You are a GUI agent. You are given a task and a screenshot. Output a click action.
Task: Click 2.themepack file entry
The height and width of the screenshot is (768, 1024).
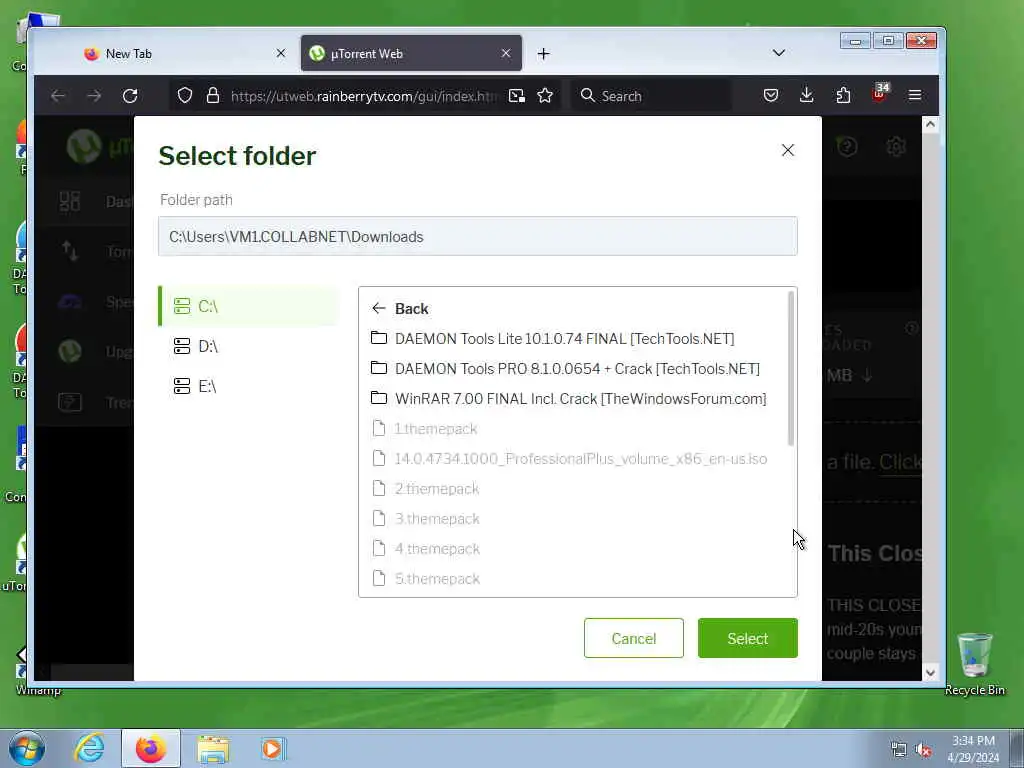click(x=425, y=488)
